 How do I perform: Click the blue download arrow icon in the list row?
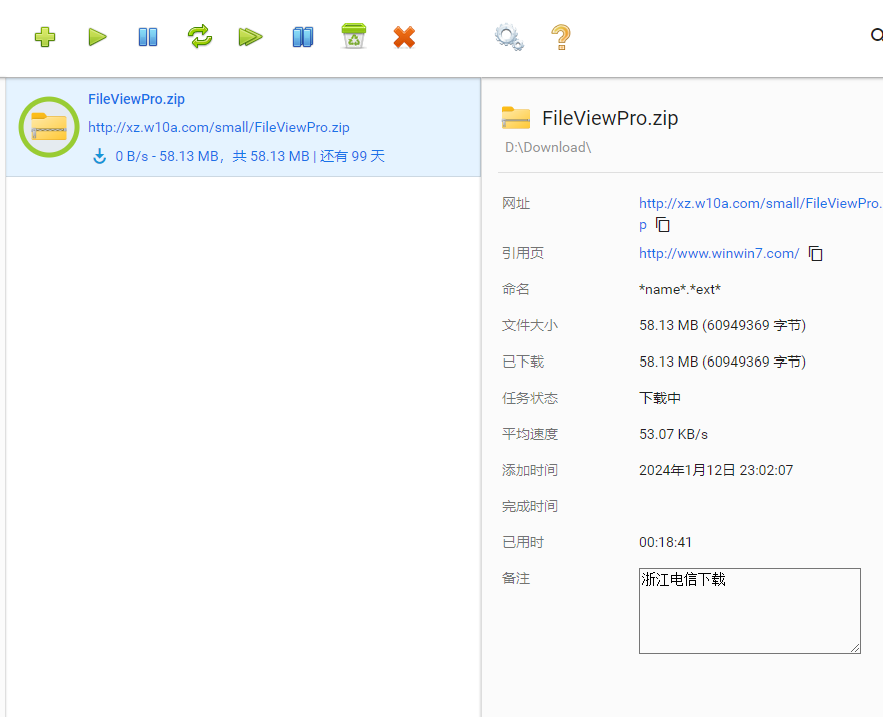99,156
